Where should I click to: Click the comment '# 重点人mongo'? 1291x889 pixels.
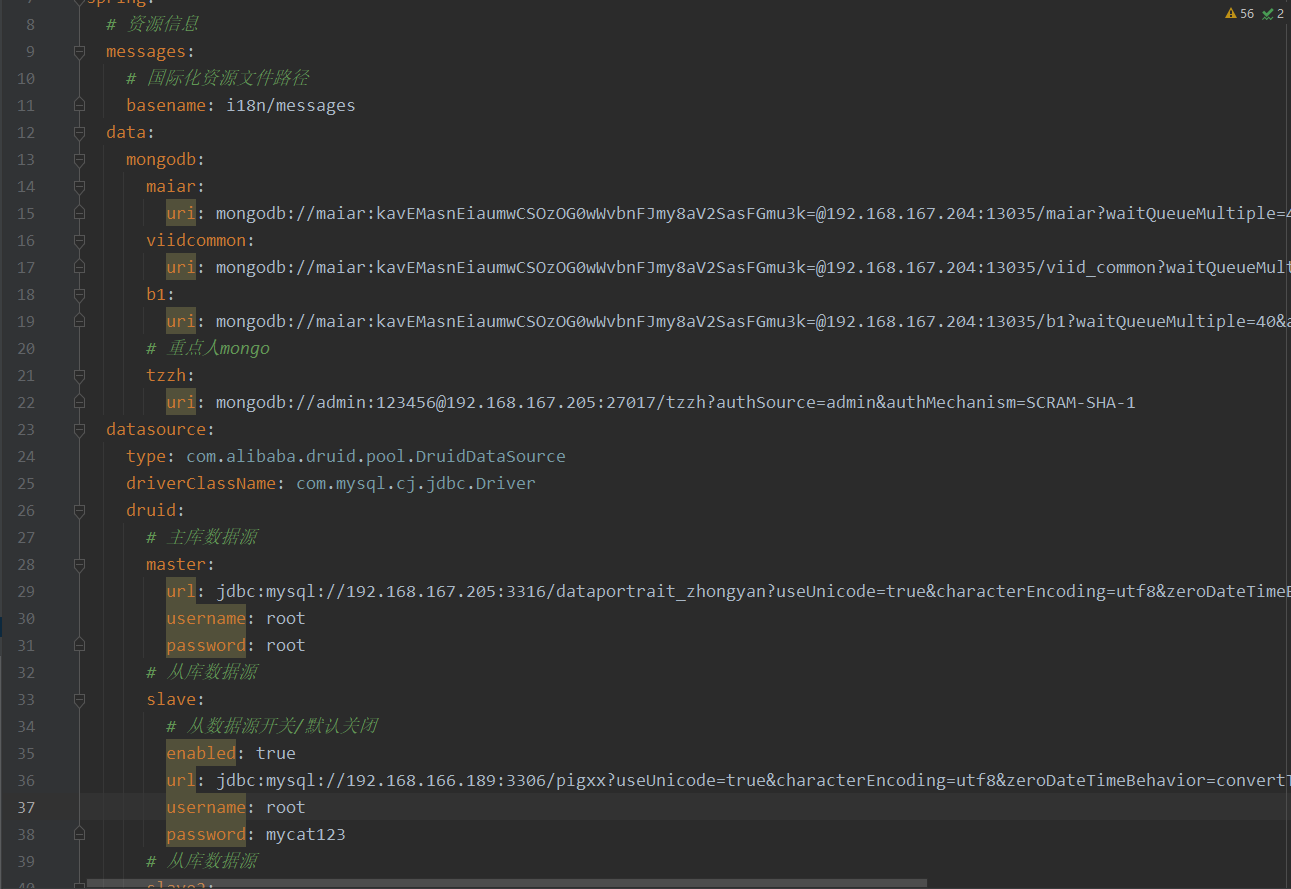[x=208, y=349]
